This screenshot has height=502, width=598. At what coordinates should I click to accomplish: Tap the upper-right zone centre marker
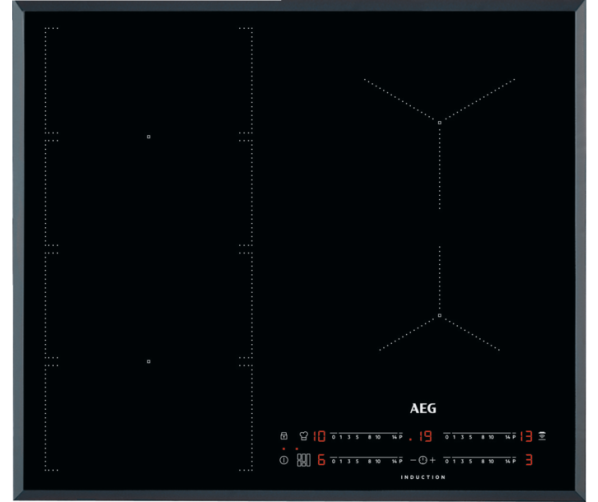click(x=440, y=123)
